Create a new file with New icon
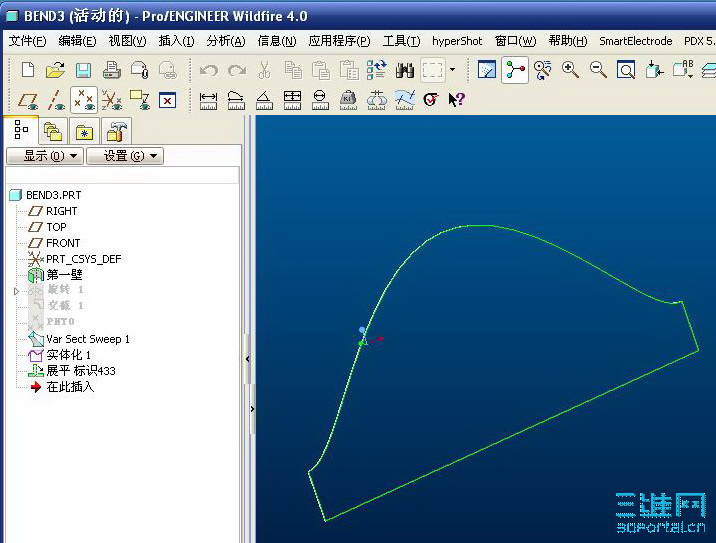The height and width of the screenshot is (543, 716). 28,70
